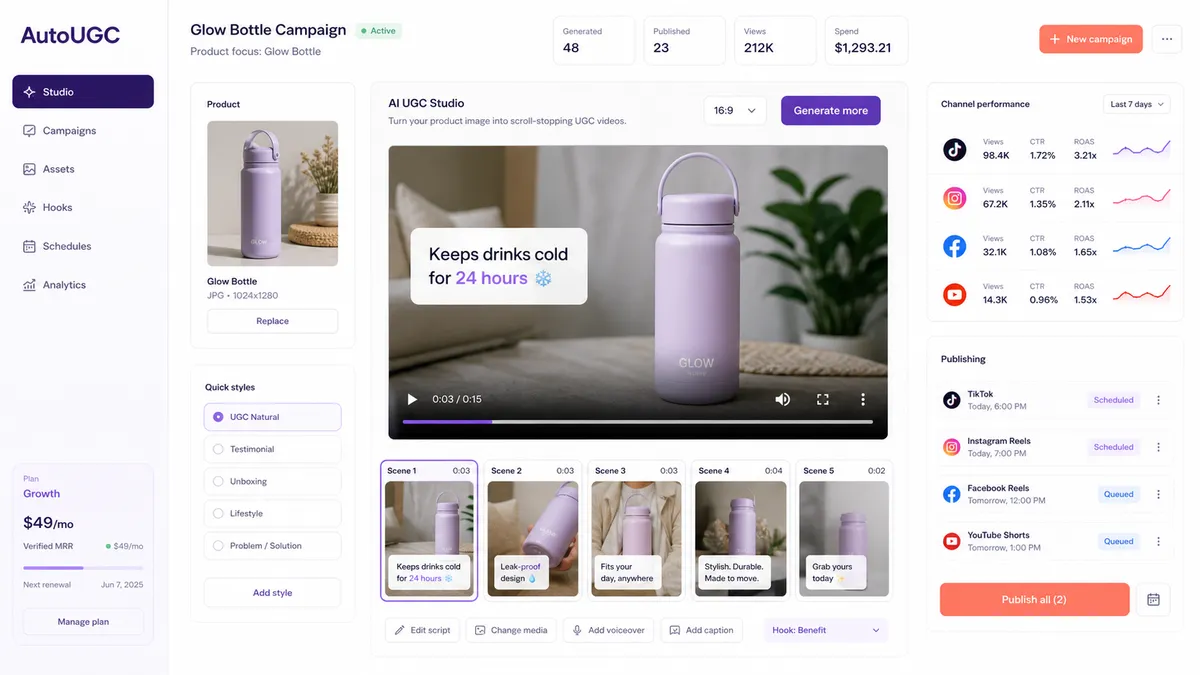Enter fullscreen on the video player
This screenshot has height=675, width=1200.
823,399
